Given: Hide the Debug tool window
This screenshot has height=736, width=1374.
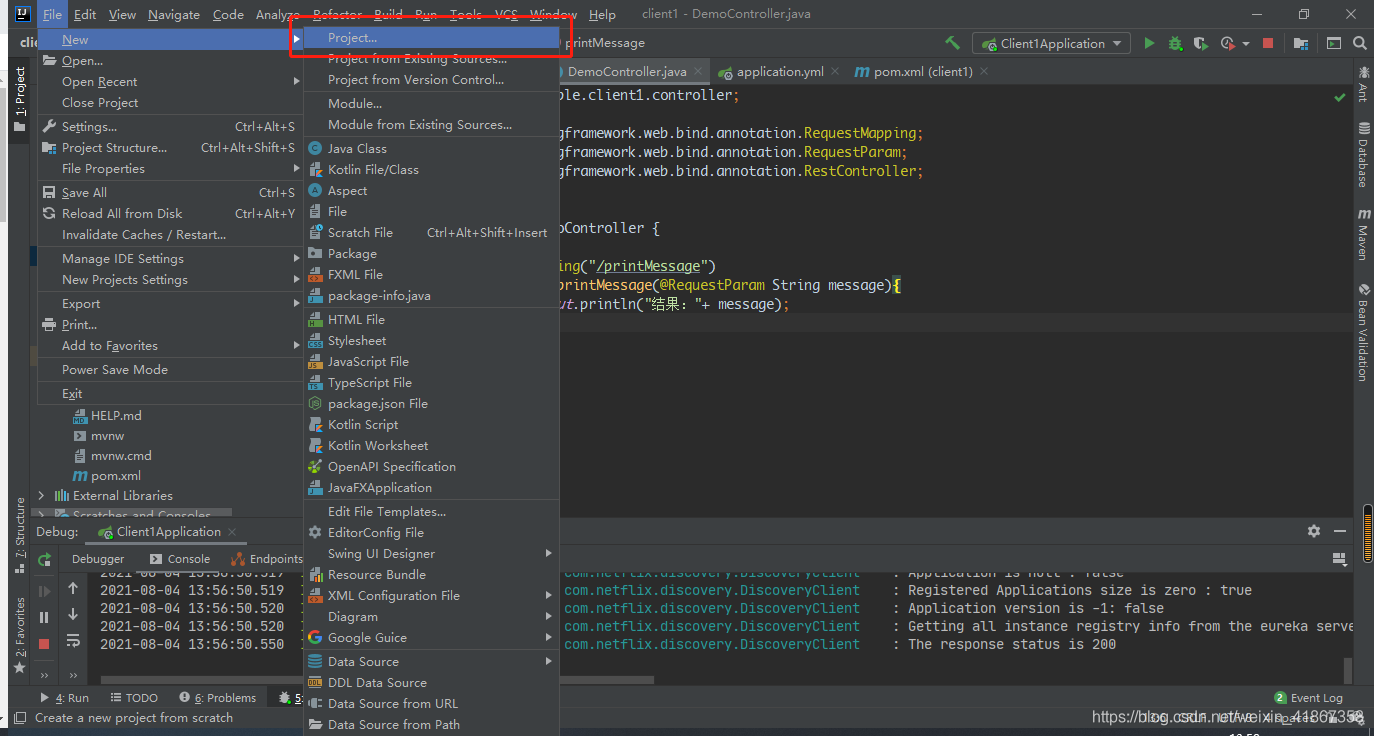Looking at the screenshot, I should pyautogui.click(x=1340, y=531).
